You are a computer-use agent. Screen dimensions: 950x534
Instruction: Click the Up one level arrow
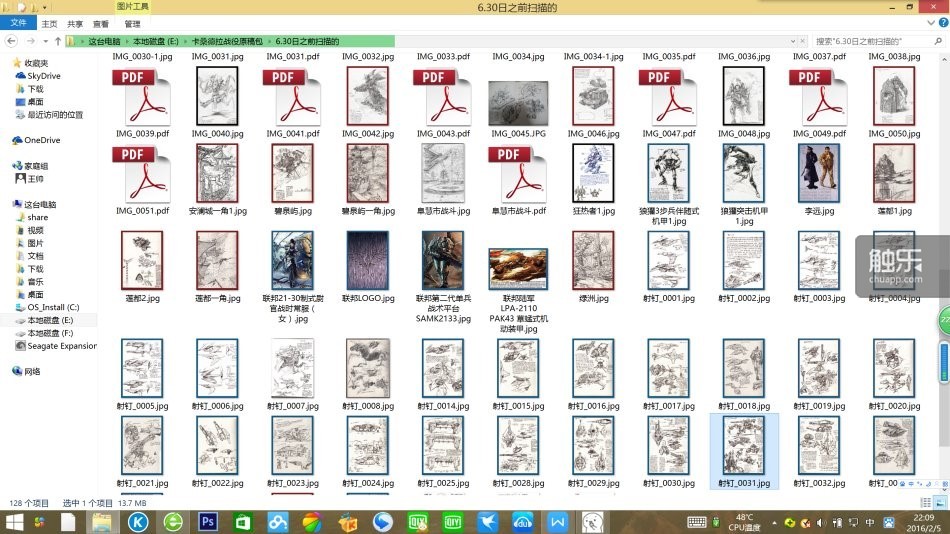point(59,41)
